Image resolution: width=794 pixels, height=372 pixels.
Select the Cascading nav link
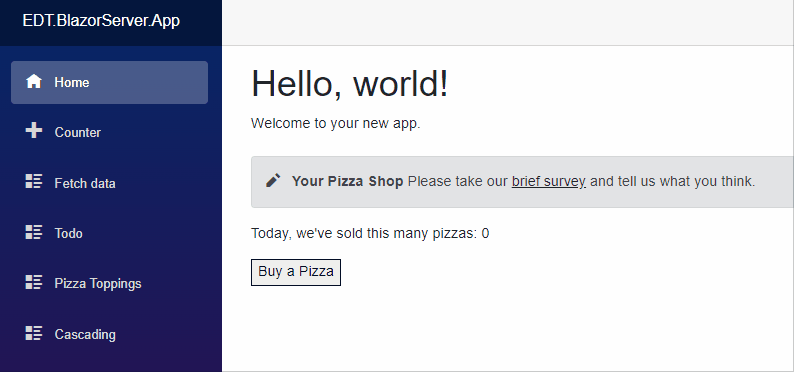[x=109, y=334]
